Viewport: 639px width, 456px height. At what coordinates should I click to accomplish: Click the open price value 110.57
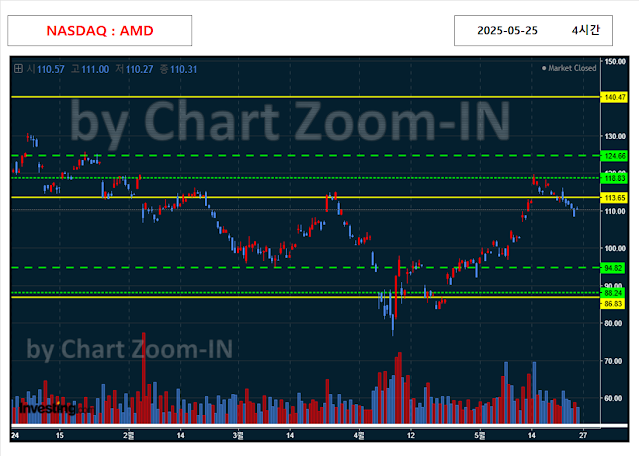pyautogui.click(x=51, y=69)
